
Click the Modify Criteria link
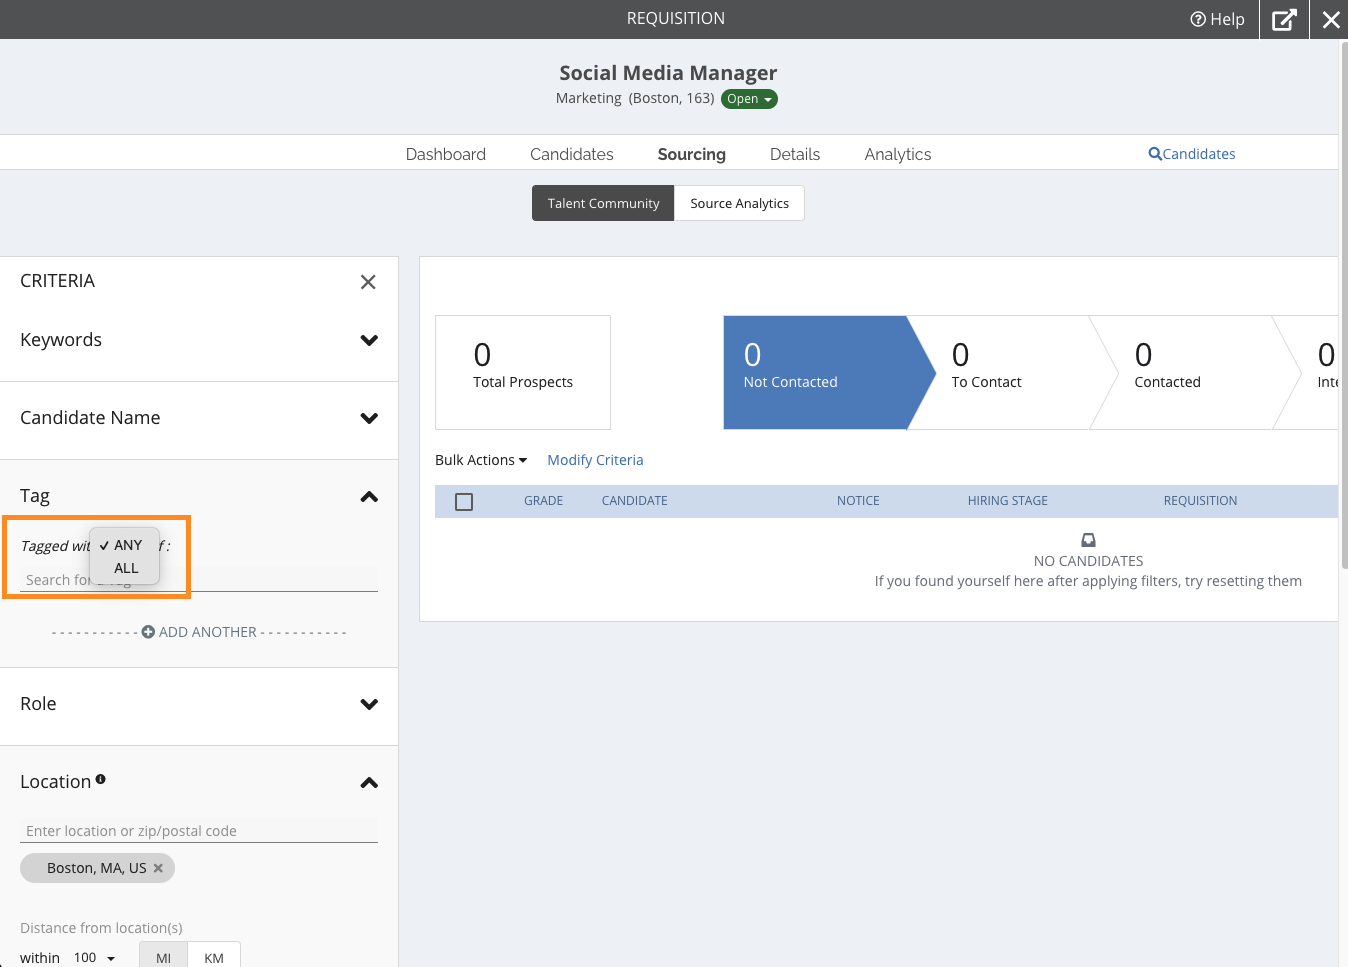tap(595, 460)
